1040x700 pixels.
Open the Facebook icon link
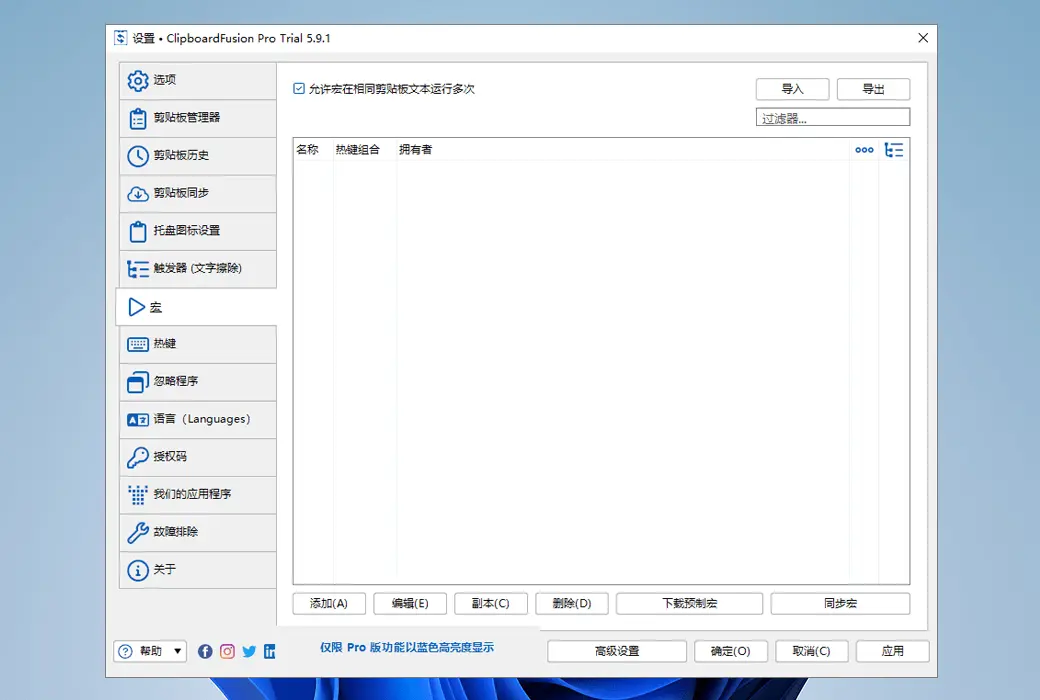point(206,652)
